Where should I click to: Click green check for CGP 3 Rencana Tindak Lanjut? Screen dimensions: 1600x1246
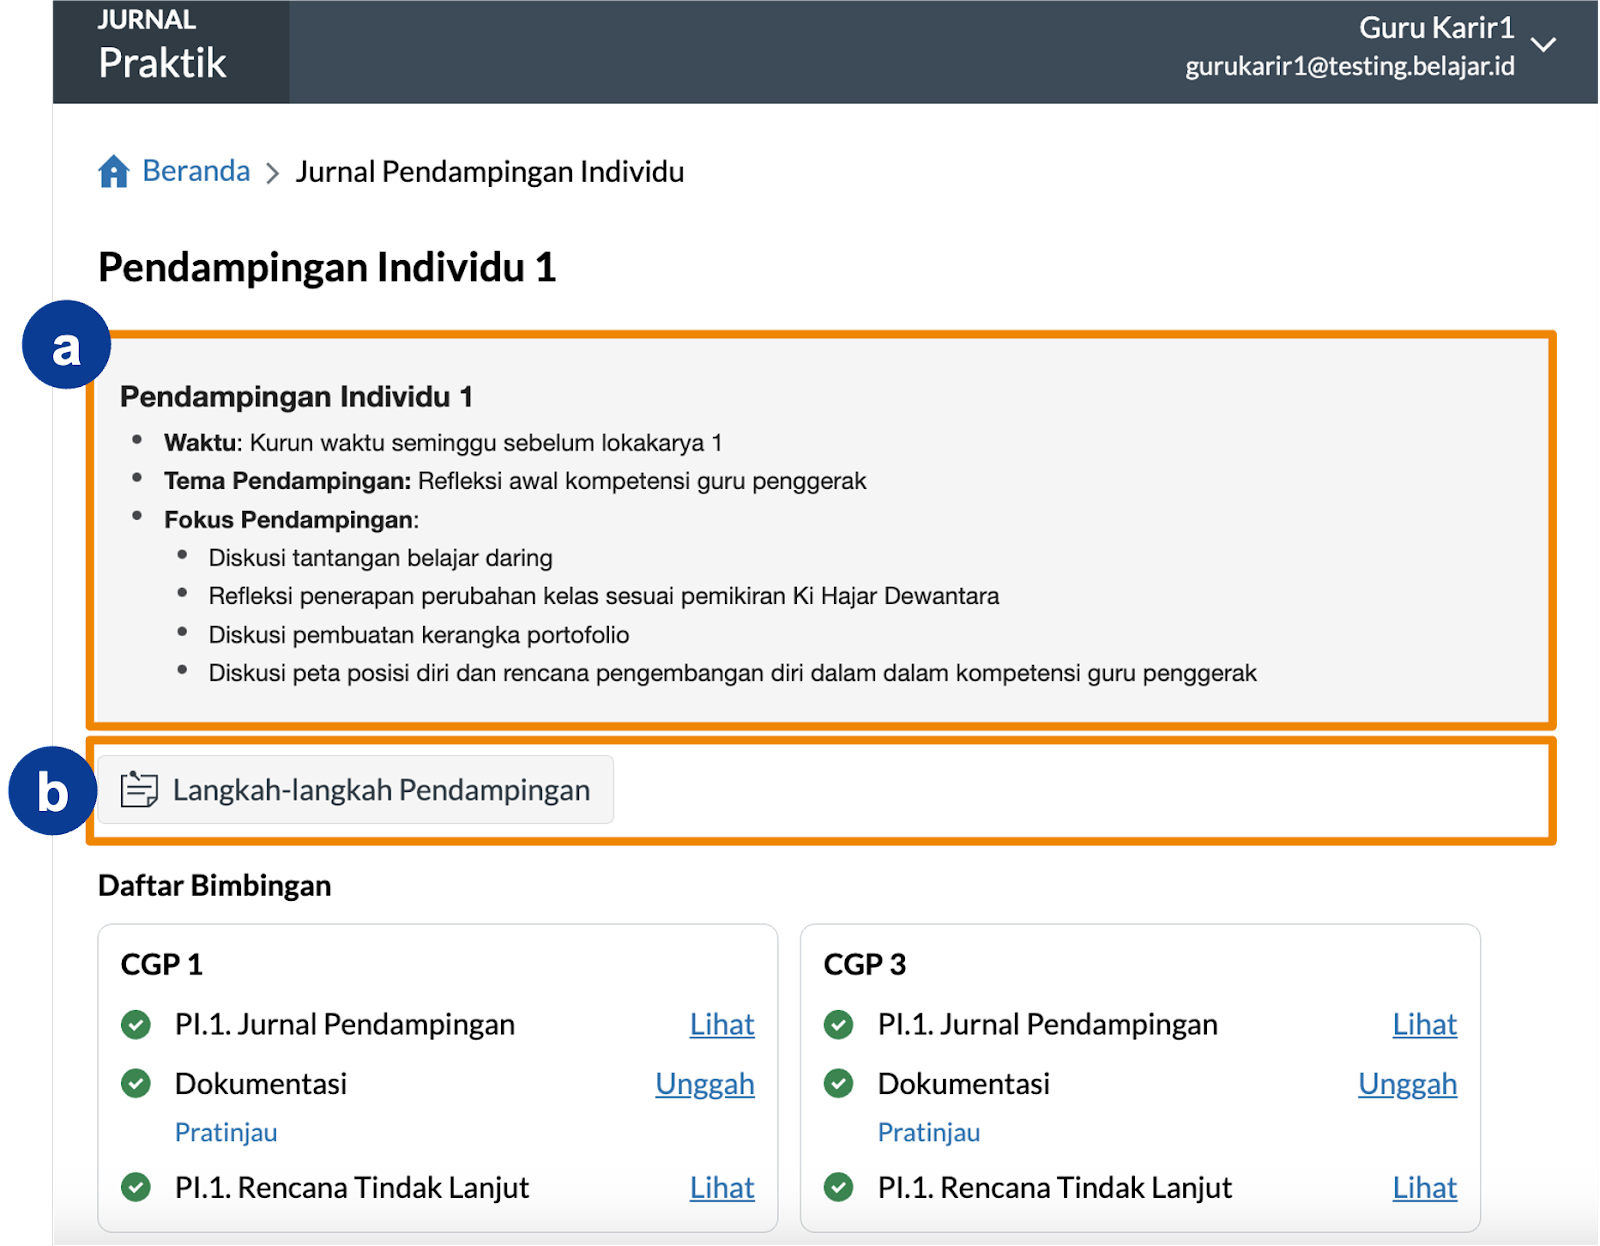click(839, 1187)
